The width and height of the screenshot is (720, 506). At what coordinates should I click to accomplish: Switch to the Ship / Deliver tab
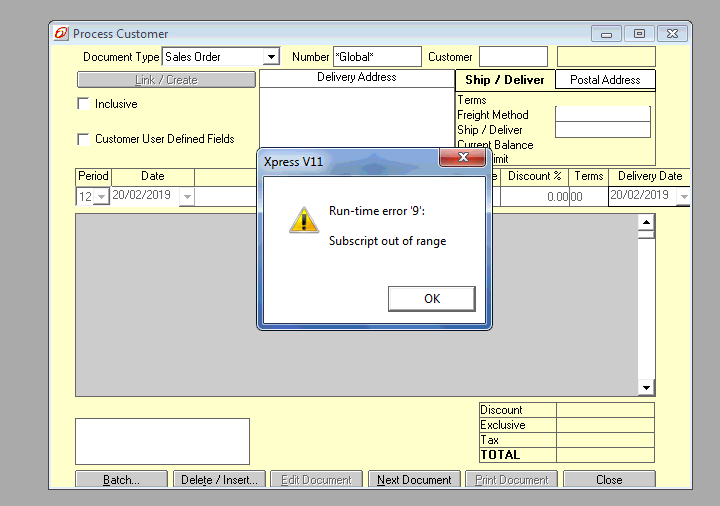(505, 80)
